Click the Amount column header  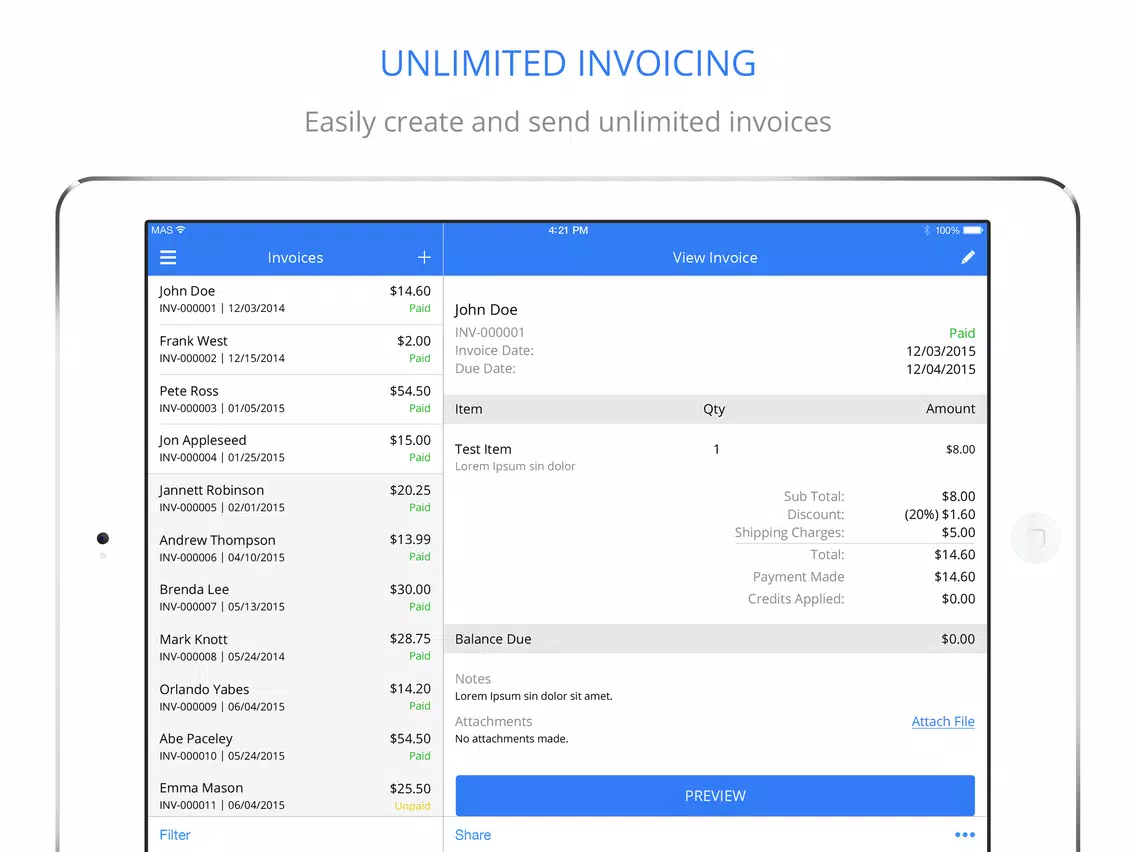coord(950,409)
